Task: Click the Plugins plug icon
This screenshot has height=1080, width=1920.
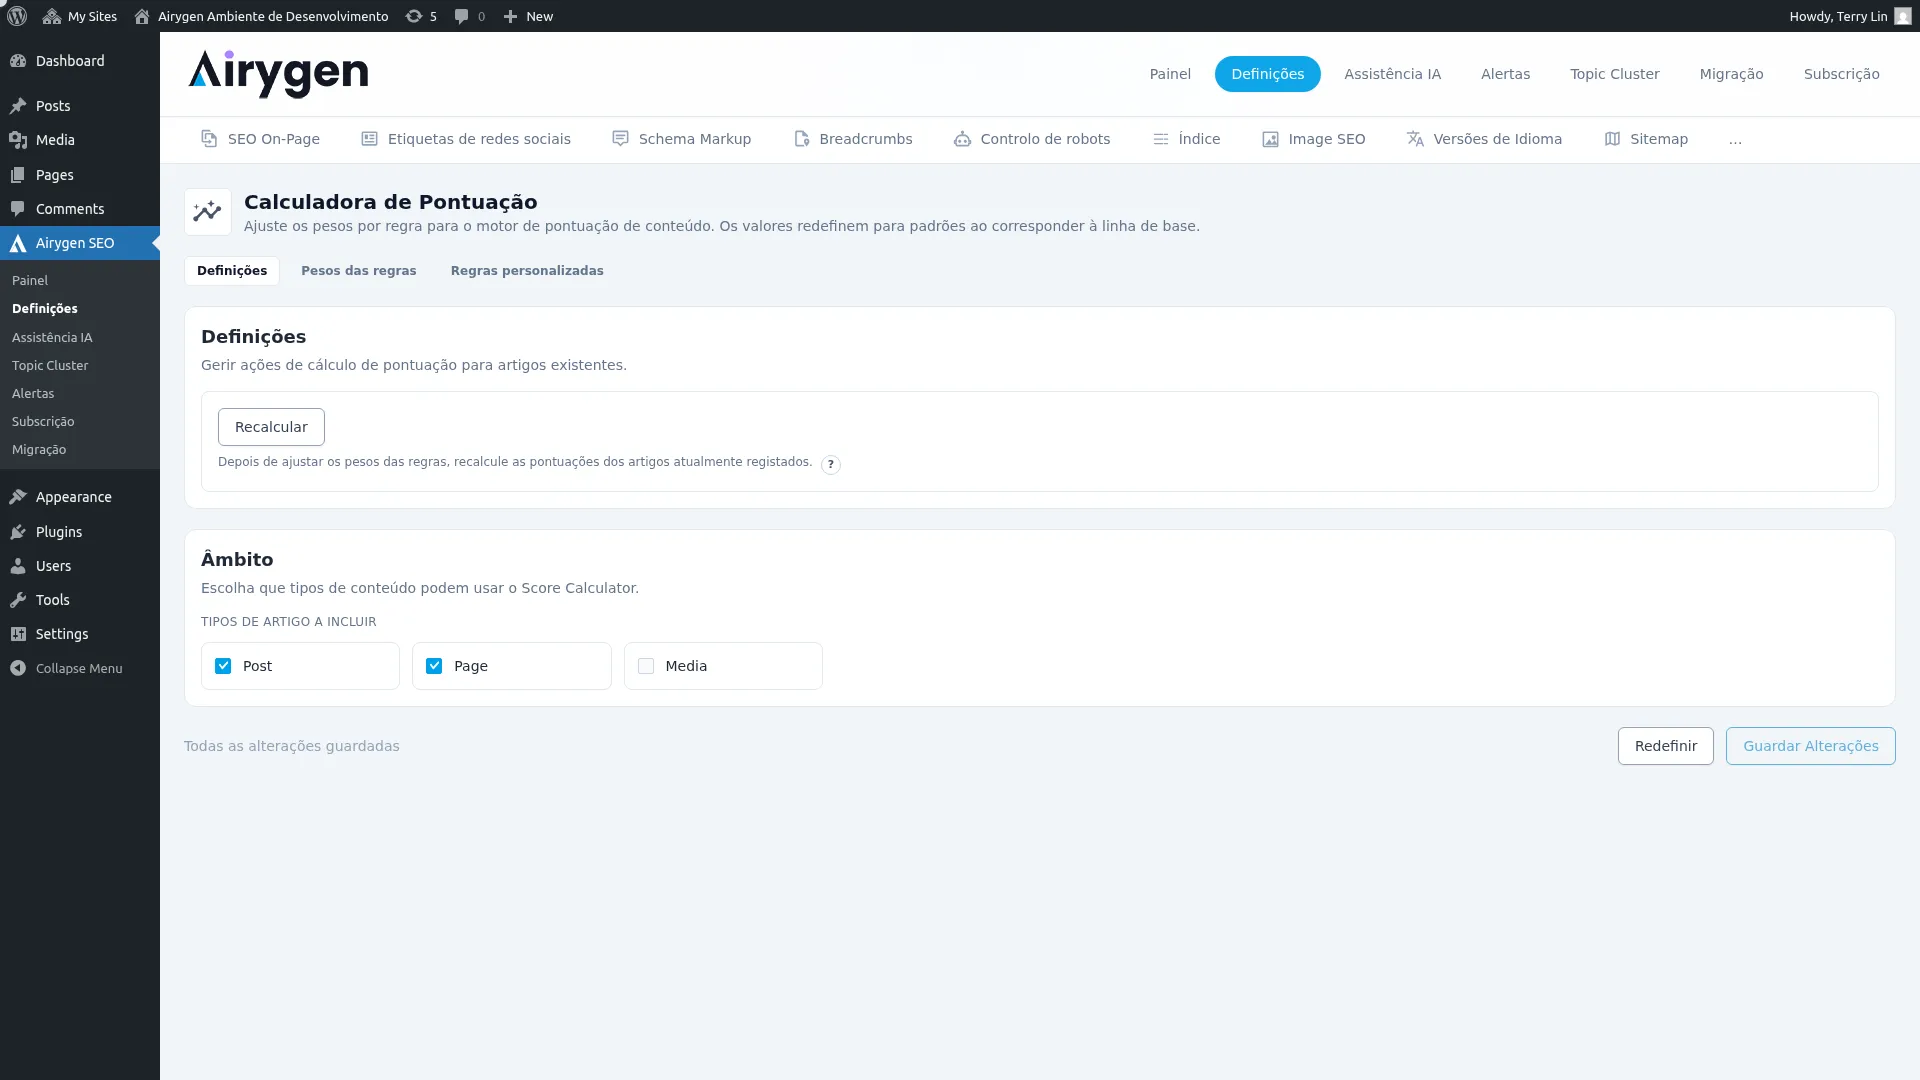Action: (18, 532)
